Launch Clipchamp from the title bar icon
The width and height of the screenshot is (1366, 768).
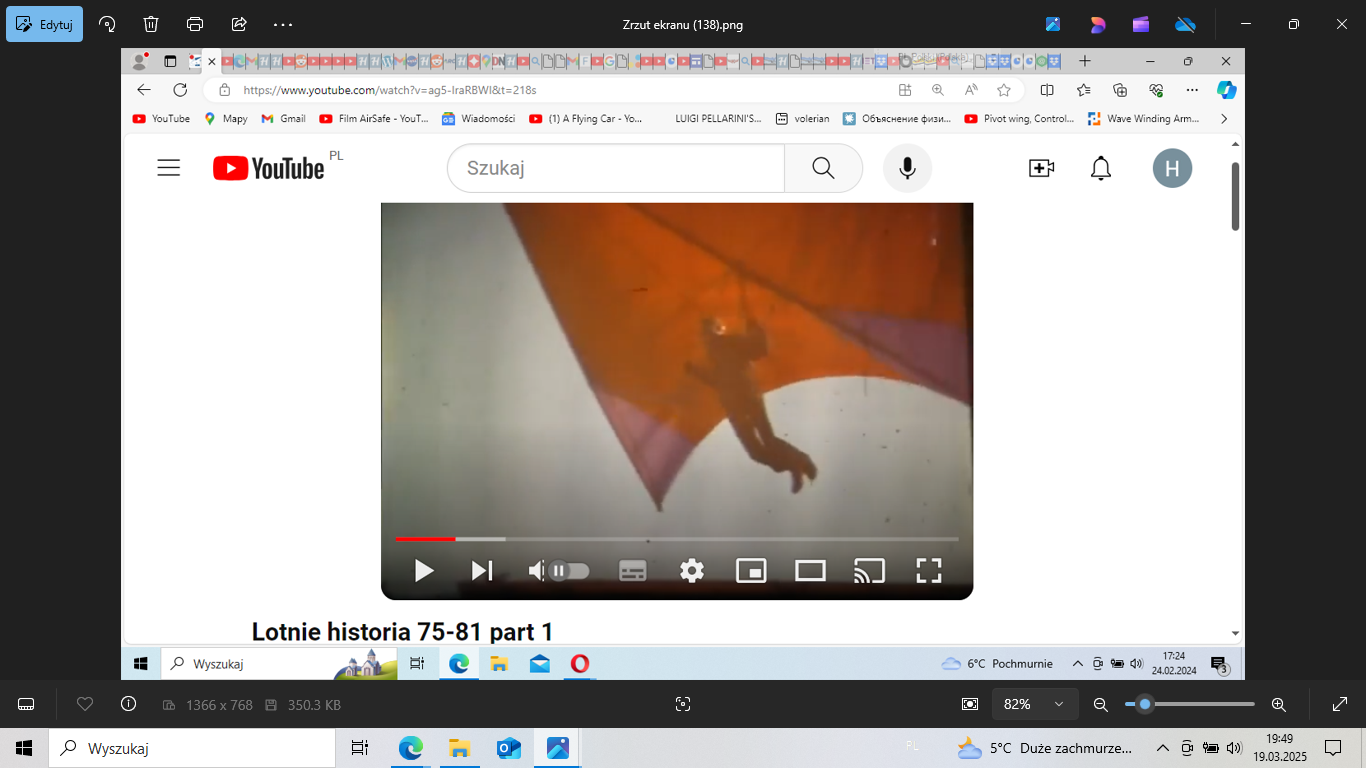(1141, 24)
